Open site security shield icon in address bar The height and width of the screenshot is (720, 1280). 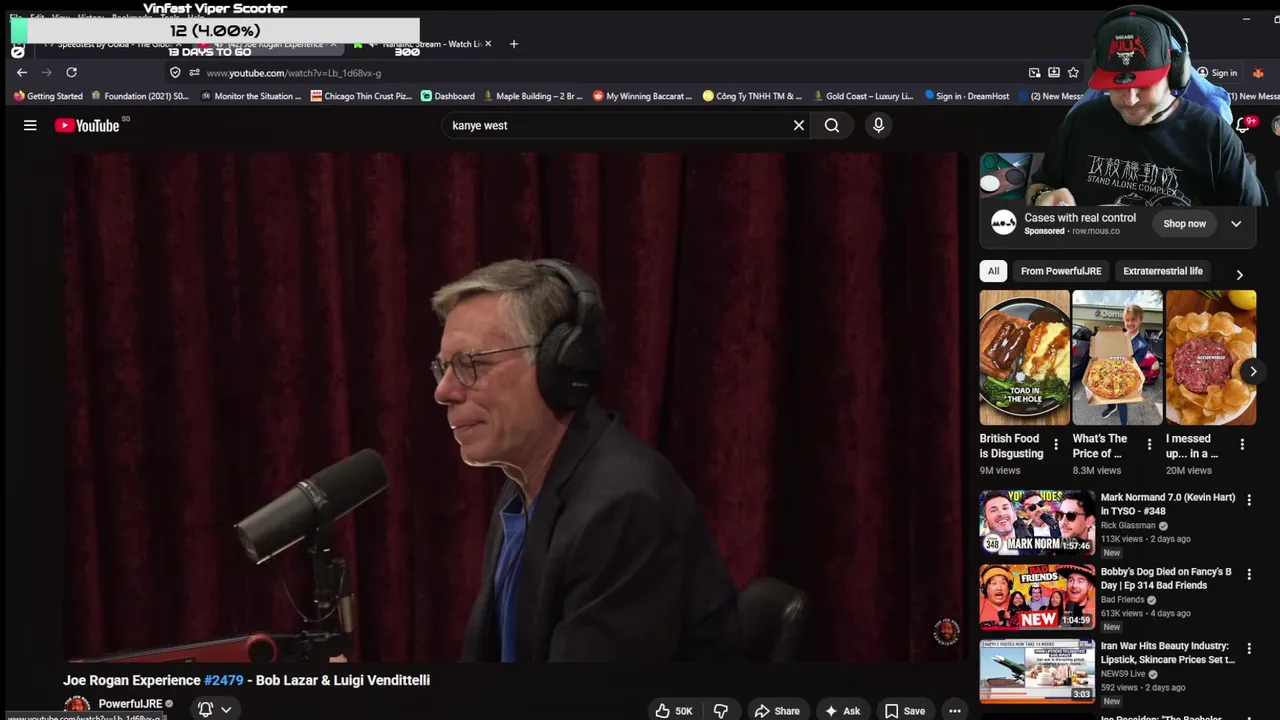[175, 72]
